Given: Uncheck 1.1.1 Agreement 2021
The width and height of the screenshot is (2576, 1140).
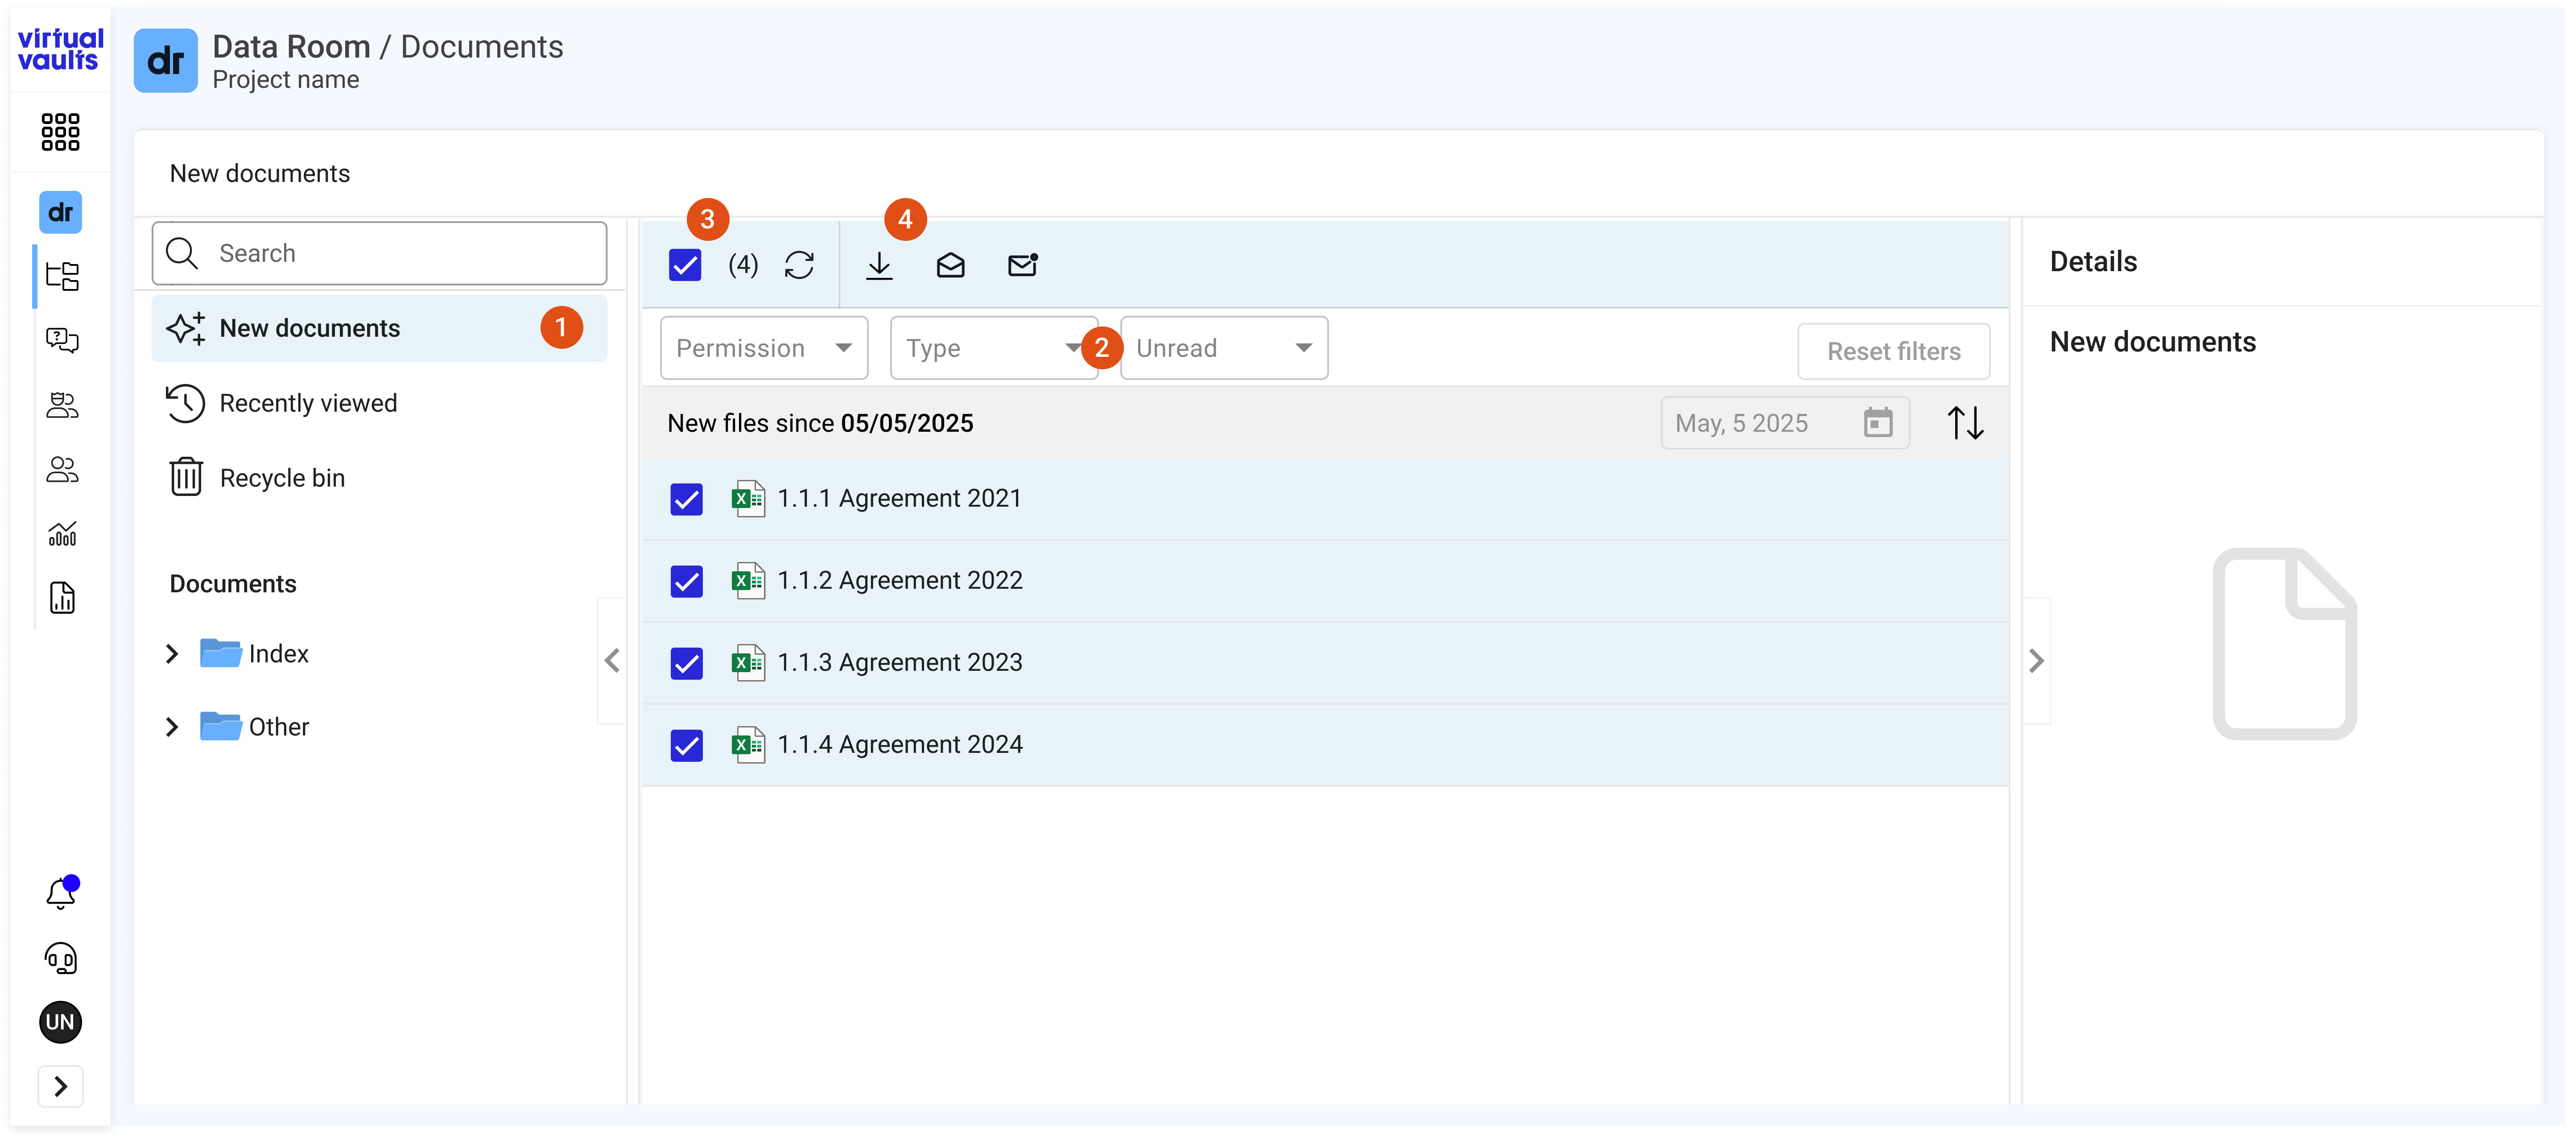Looking at the screenshot, I should (x=686, y=499).
